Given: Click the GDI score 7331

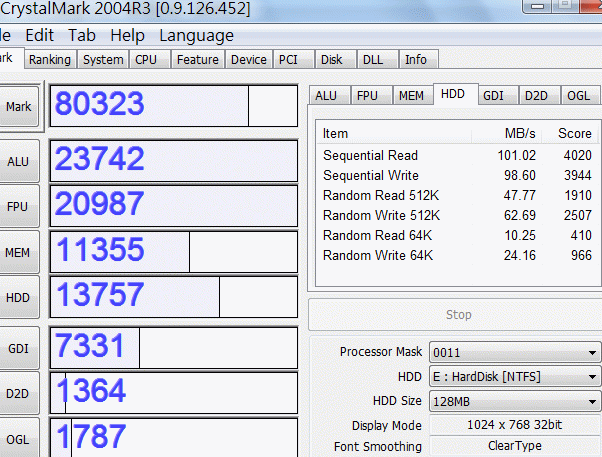Looking at the screenshot, I should click(89, 345).
